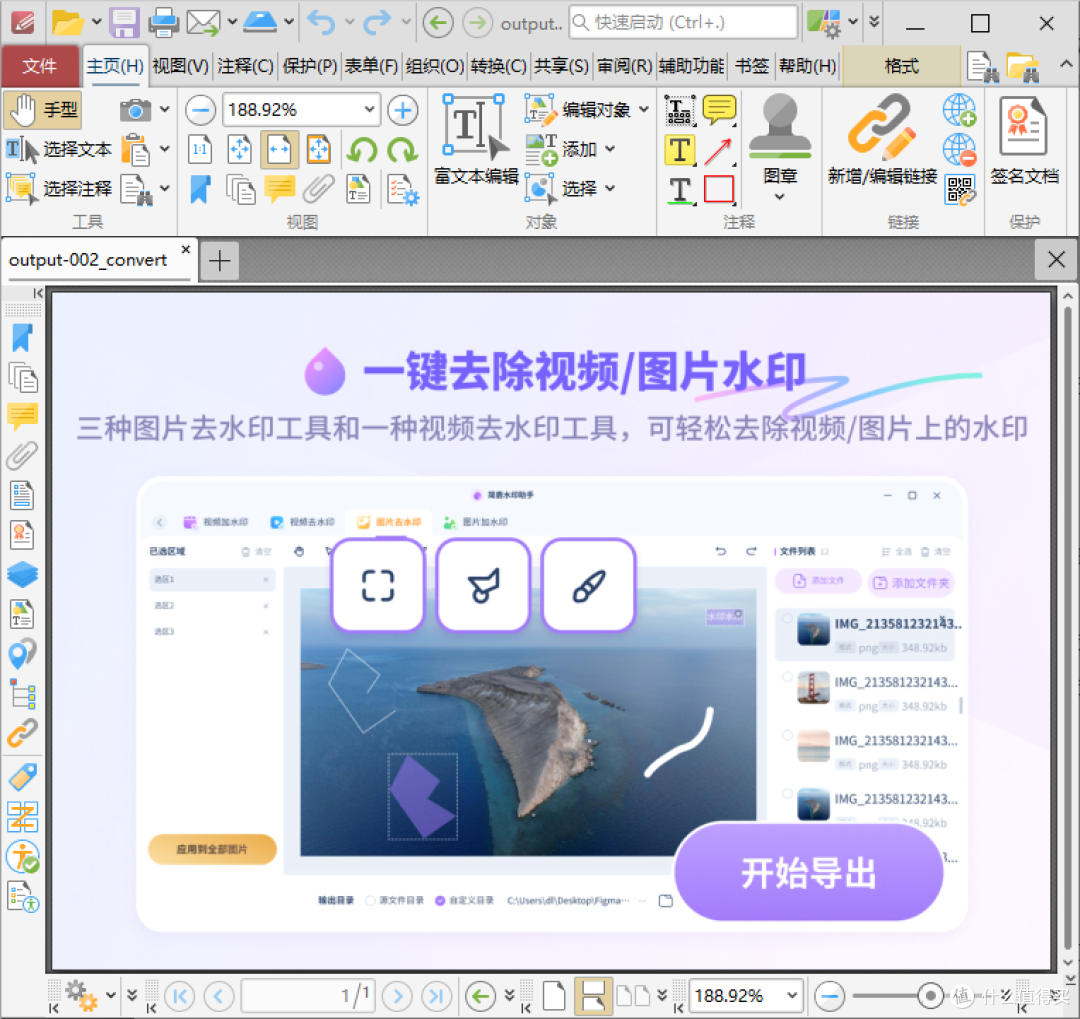The width and height of the screenshot is (1080, 1019).
Task: Open the Comments pane in sidebar
Action: coord(22,417)
